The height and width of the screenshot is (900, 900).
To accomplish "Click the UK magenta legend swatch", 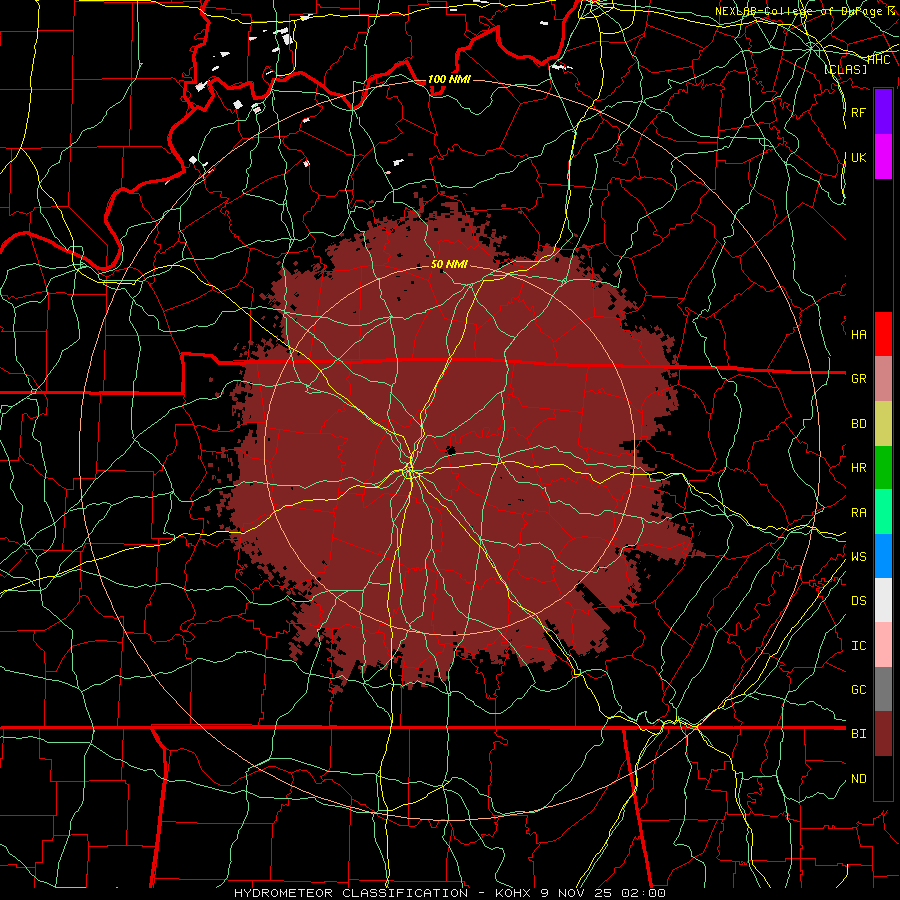I will tap(883, 157).
